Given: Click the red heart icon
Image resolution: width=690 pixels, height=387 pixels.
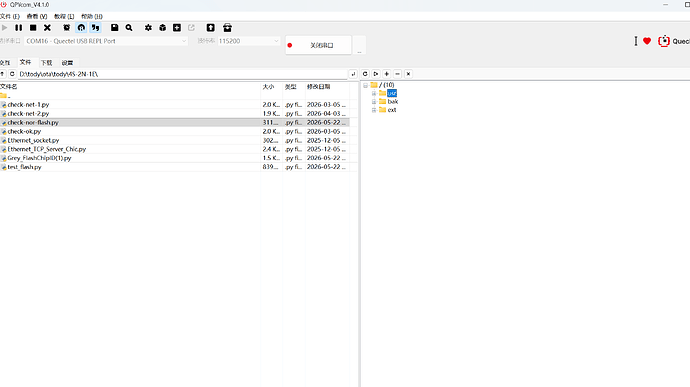Looking at the screenshot, I should point(647,41).
